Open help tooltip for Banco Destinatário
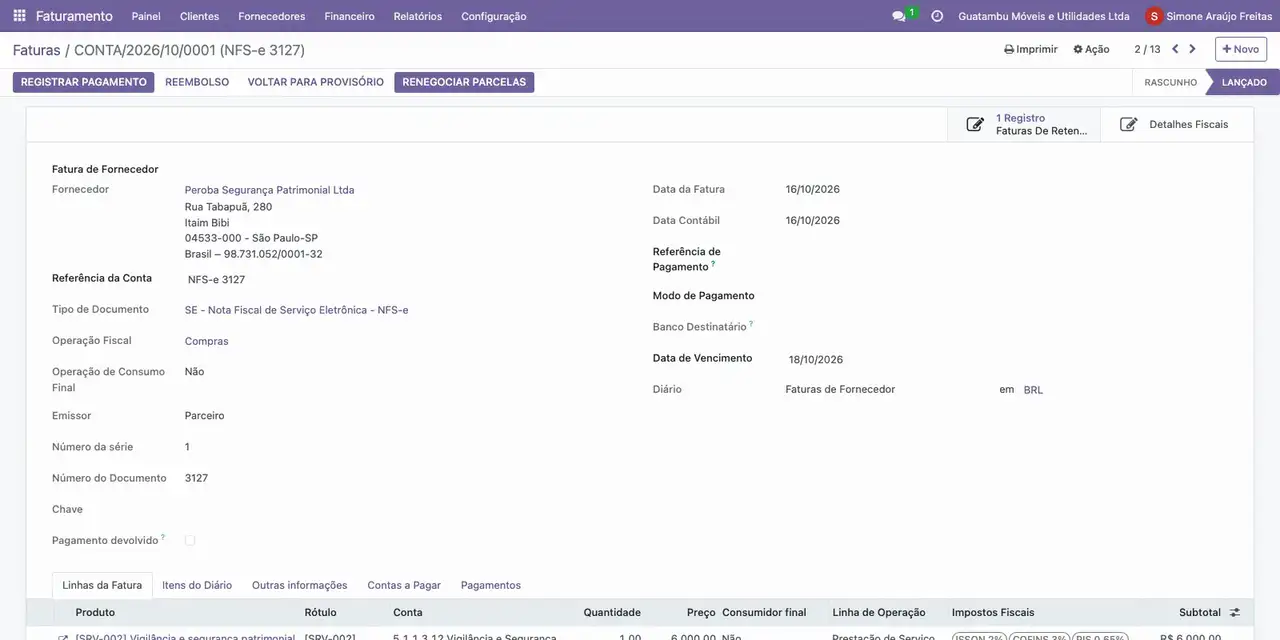Viewport: 1280px width, 640px height. coord(751,324)
